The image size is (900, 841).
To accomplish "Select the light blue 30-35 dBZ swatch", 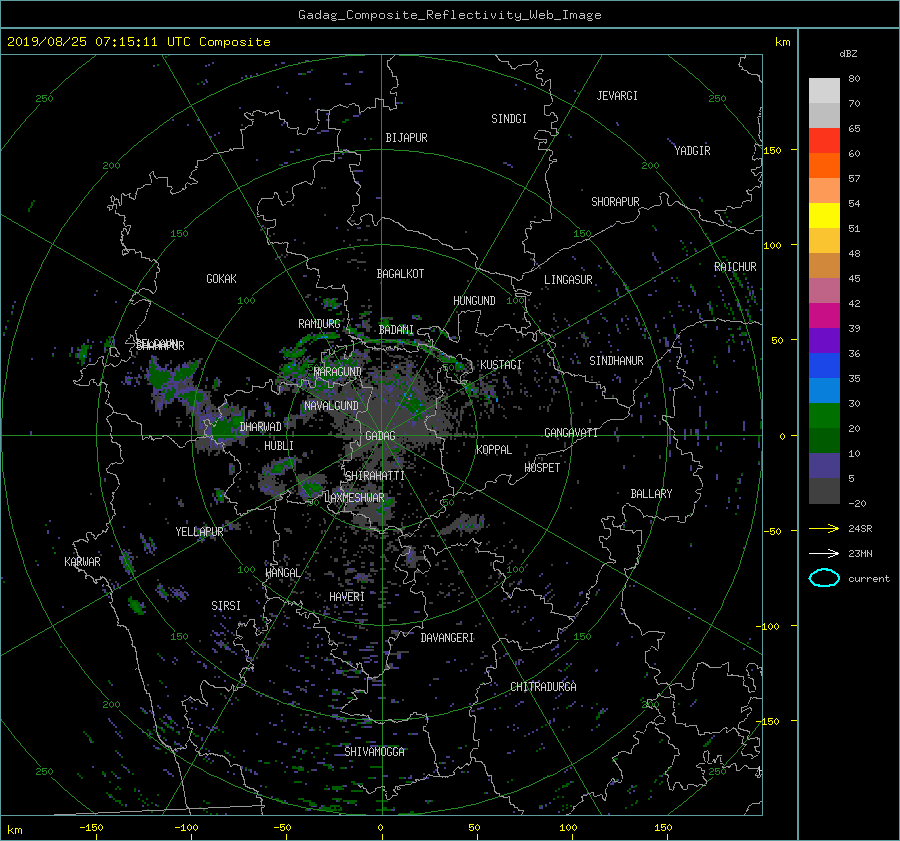I will click(824, 391).
